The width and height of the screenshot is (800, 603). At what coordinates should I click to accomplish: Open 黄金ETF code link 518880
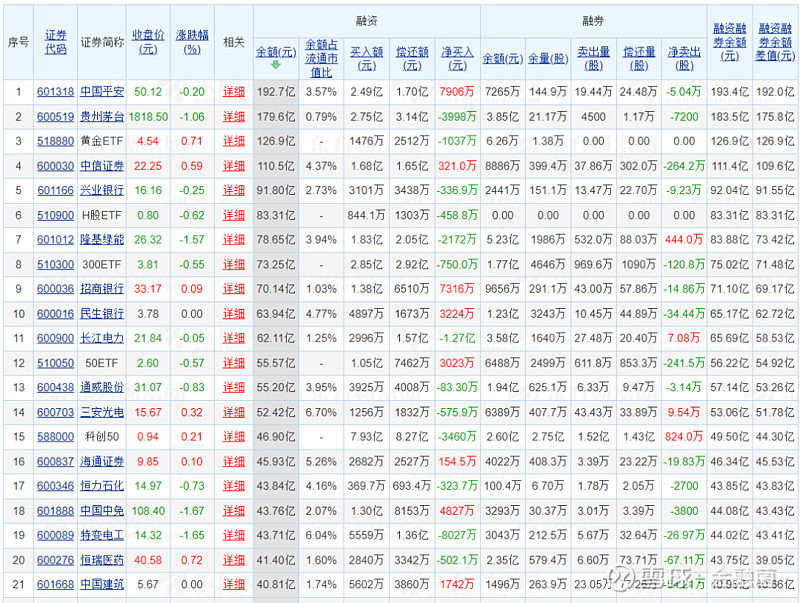[56, 141]
